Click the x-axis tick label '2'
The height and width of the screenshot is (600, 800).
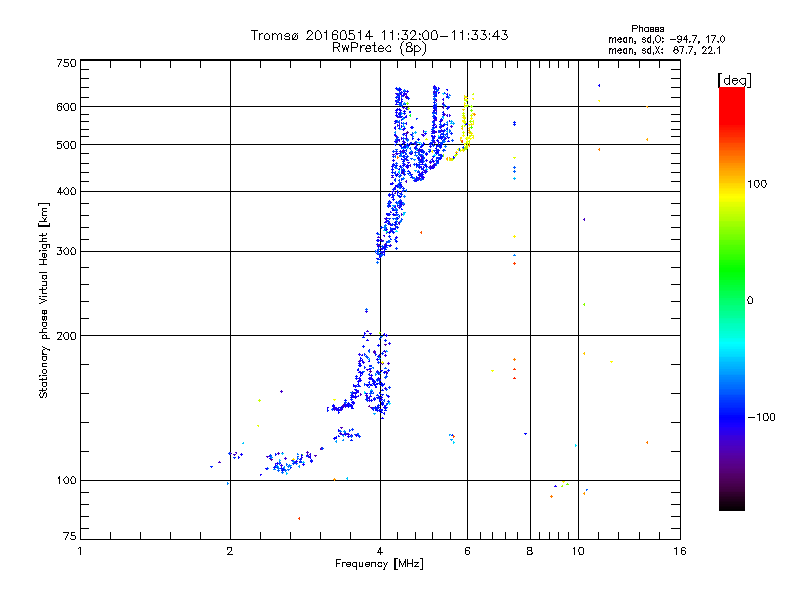point(230,551)
